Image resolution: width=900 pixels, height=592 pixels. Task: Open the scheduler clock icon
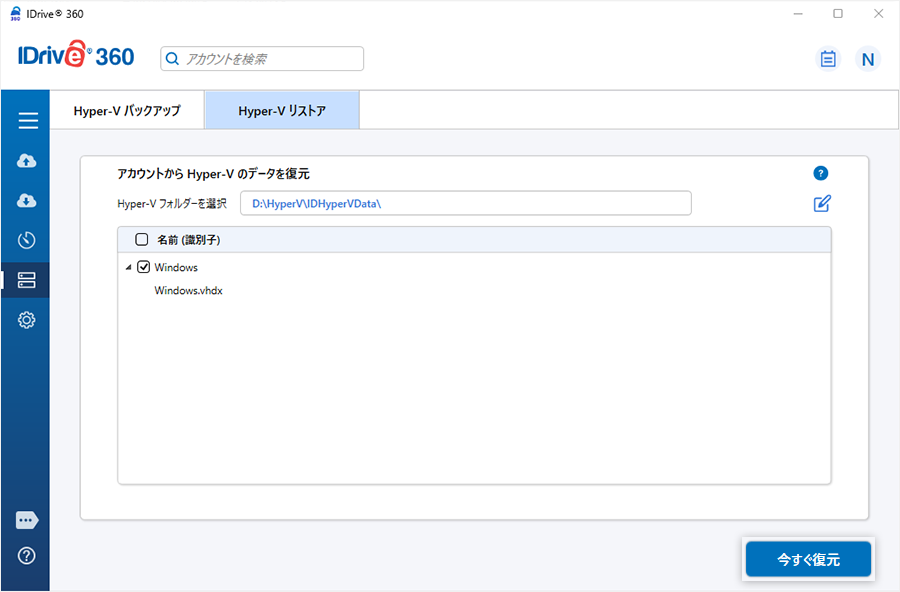27,240
